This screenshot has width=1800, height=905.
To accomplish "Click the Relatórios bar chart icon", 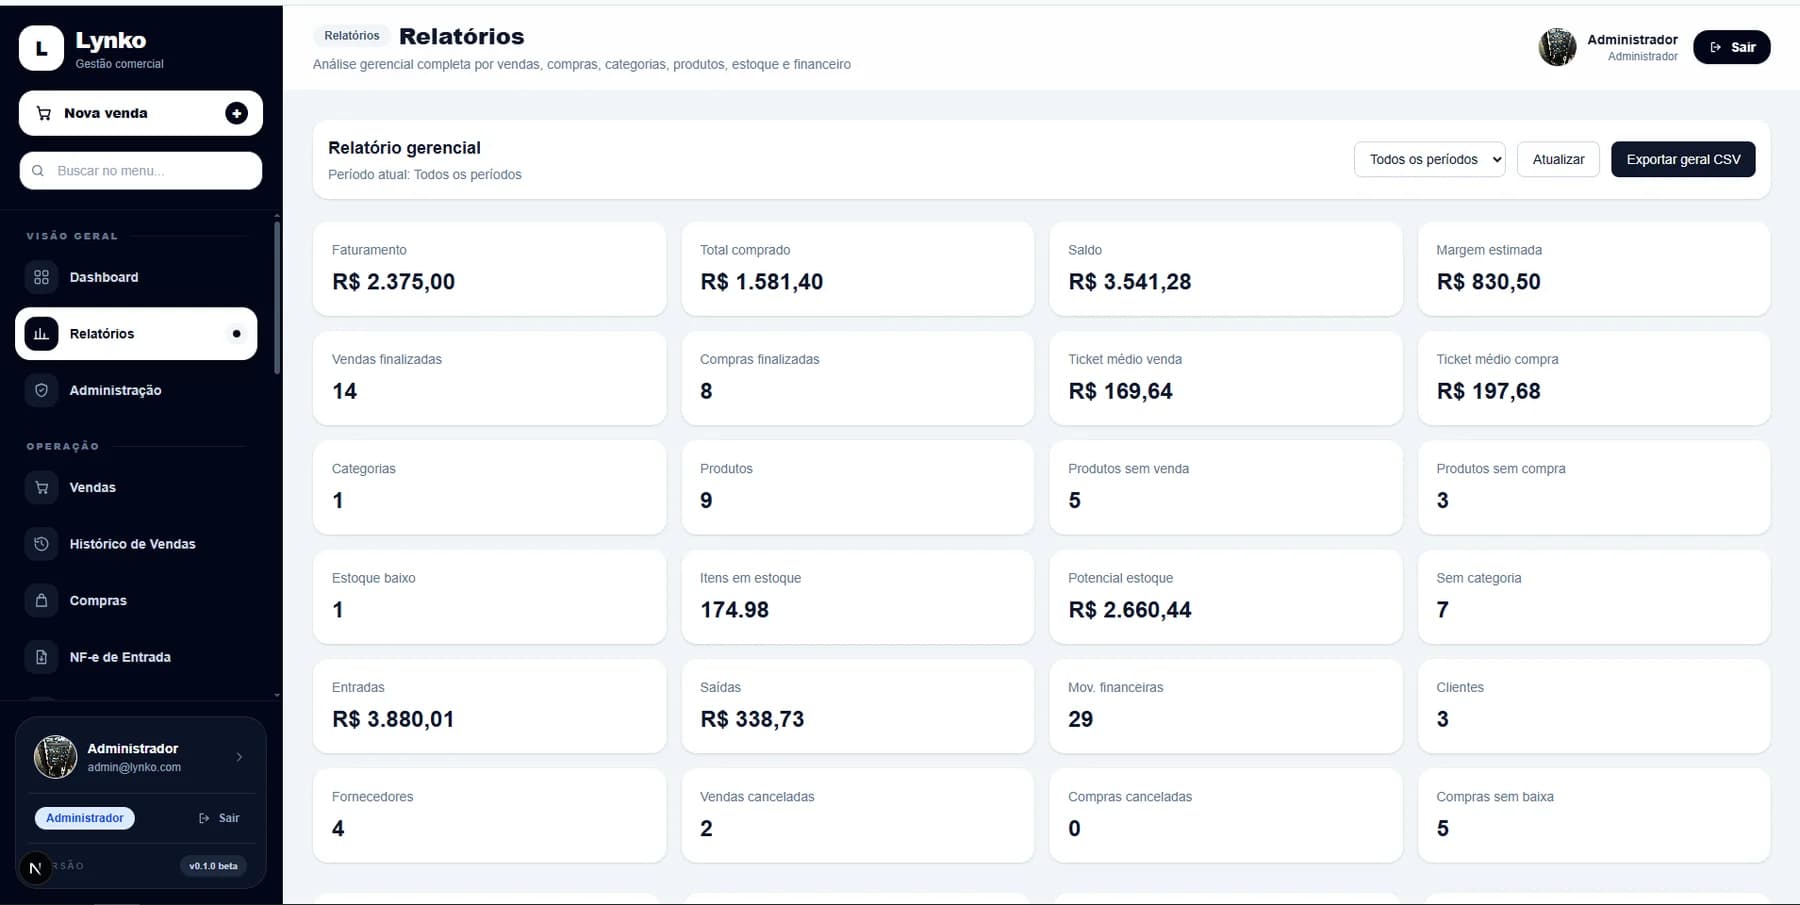I will pos(41,334).
